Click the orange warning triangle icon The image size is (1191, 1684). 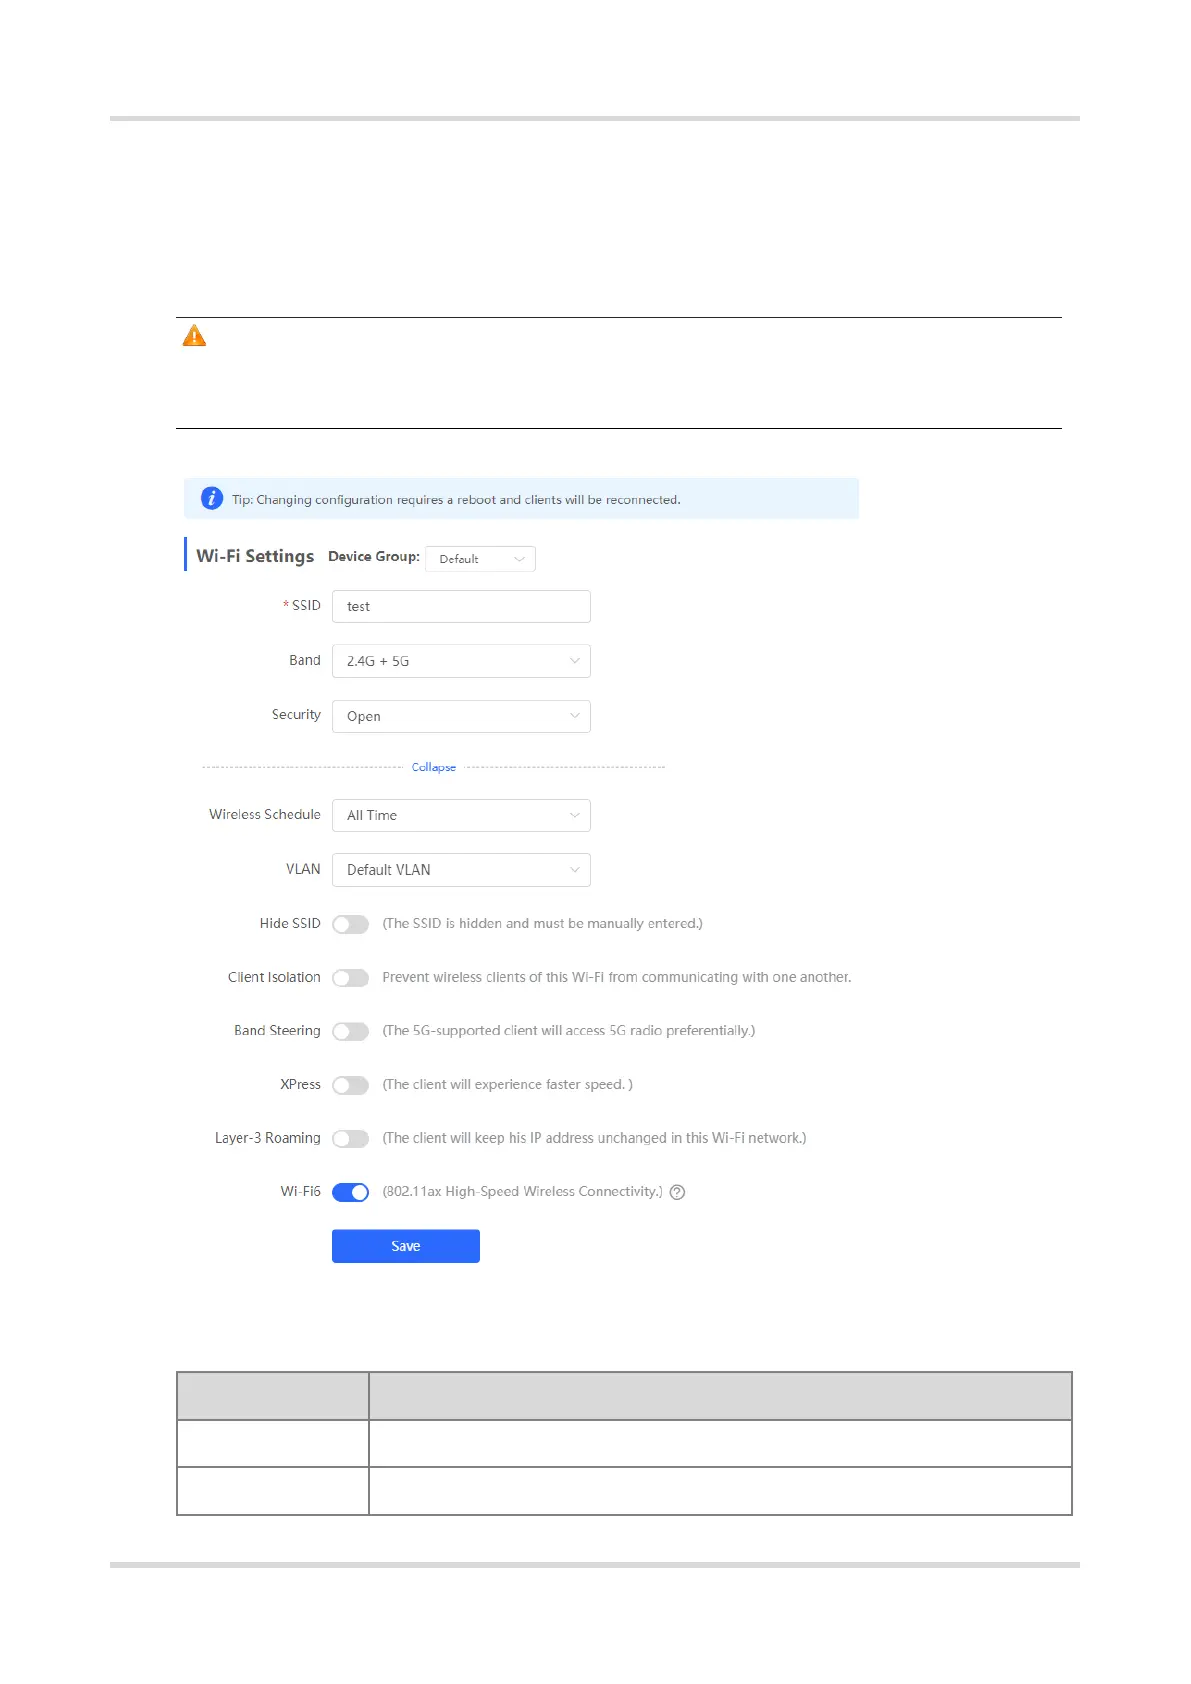[x=194, y=336]
